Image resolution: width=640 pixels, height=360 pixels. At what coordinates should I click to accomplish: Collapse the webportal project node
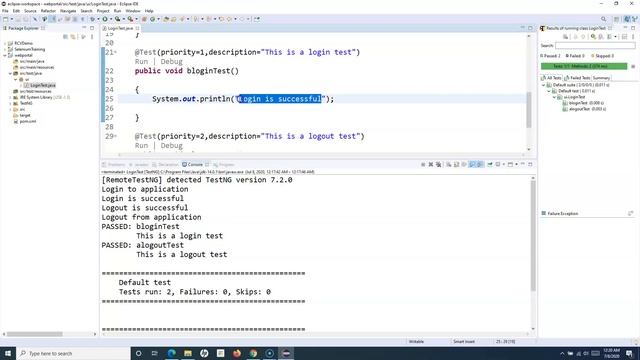5,55
